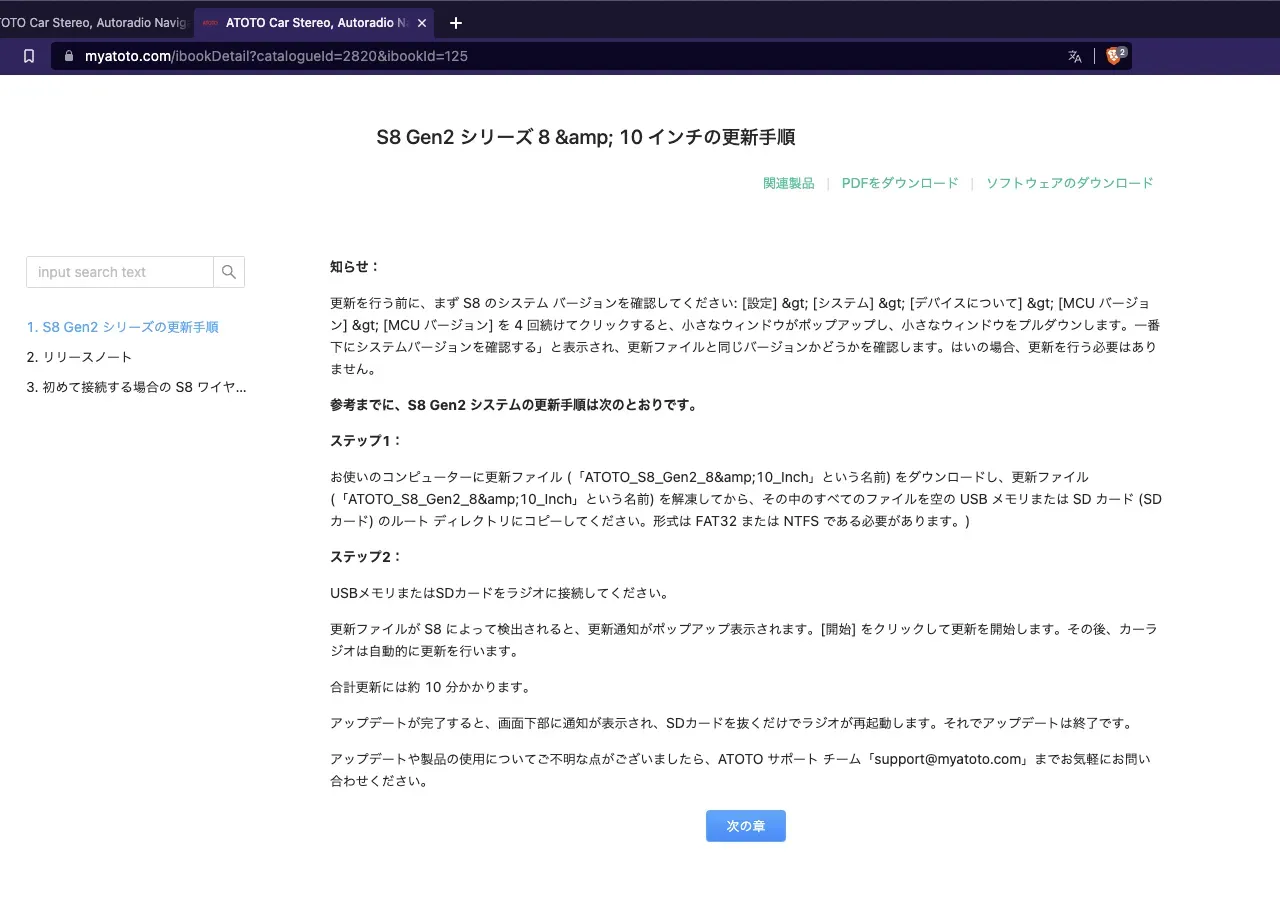Click the '知らせ：' heading
The height and width of the screenshot is (923, 1280).
(x=355, y=267)
